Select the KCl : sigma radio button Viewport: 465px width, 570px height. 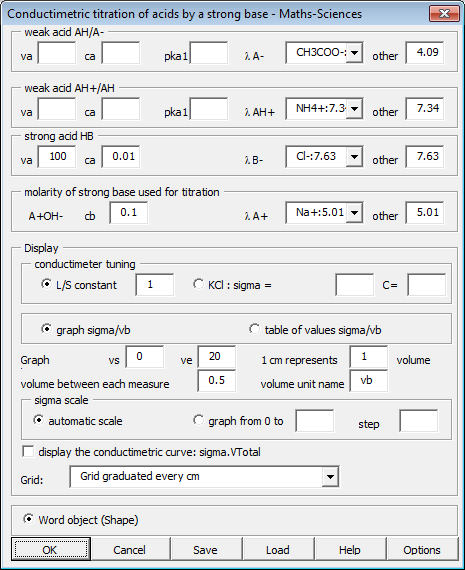coord(199,284)
